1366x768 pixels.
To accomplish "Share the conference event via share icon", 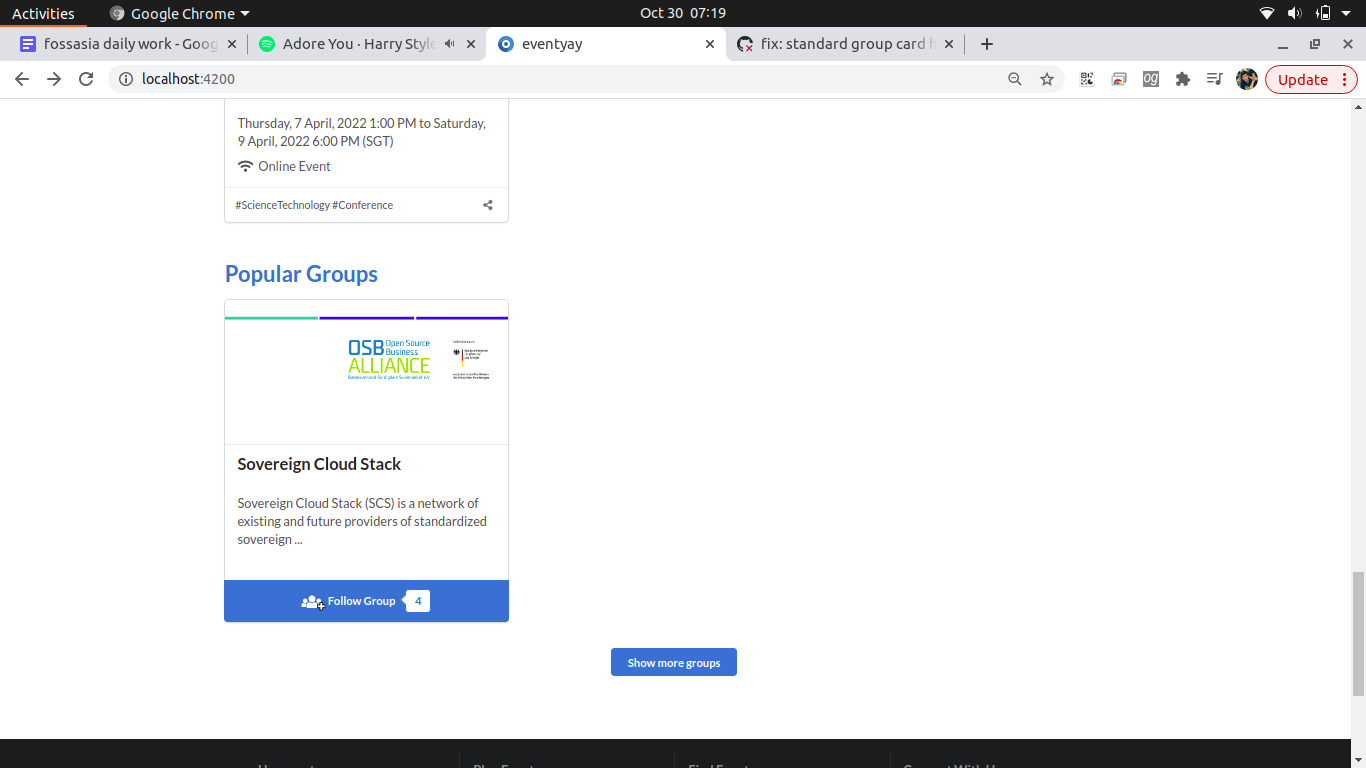I will [x=488, y=205].
